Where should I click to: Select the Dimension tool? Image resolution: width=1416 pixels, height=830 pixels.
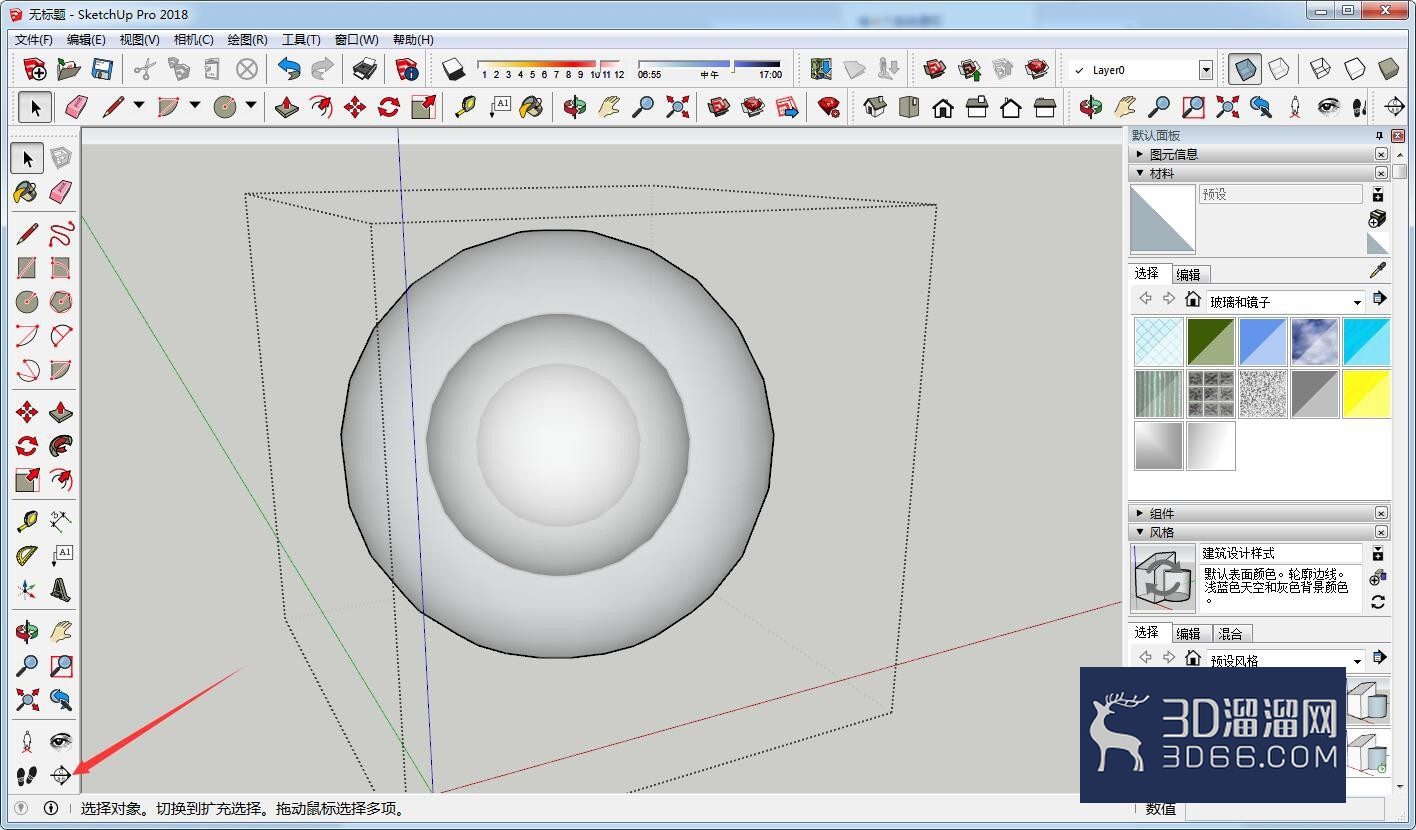click(61, 521)
